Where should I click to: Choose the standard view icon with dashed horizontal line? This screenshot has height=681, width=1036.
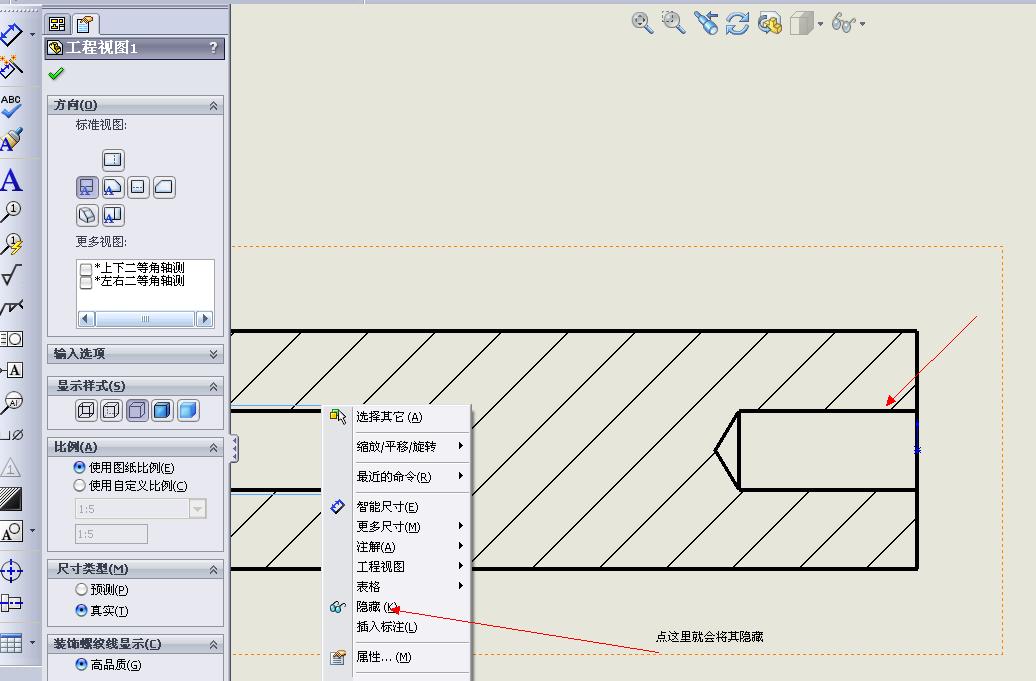138,188
